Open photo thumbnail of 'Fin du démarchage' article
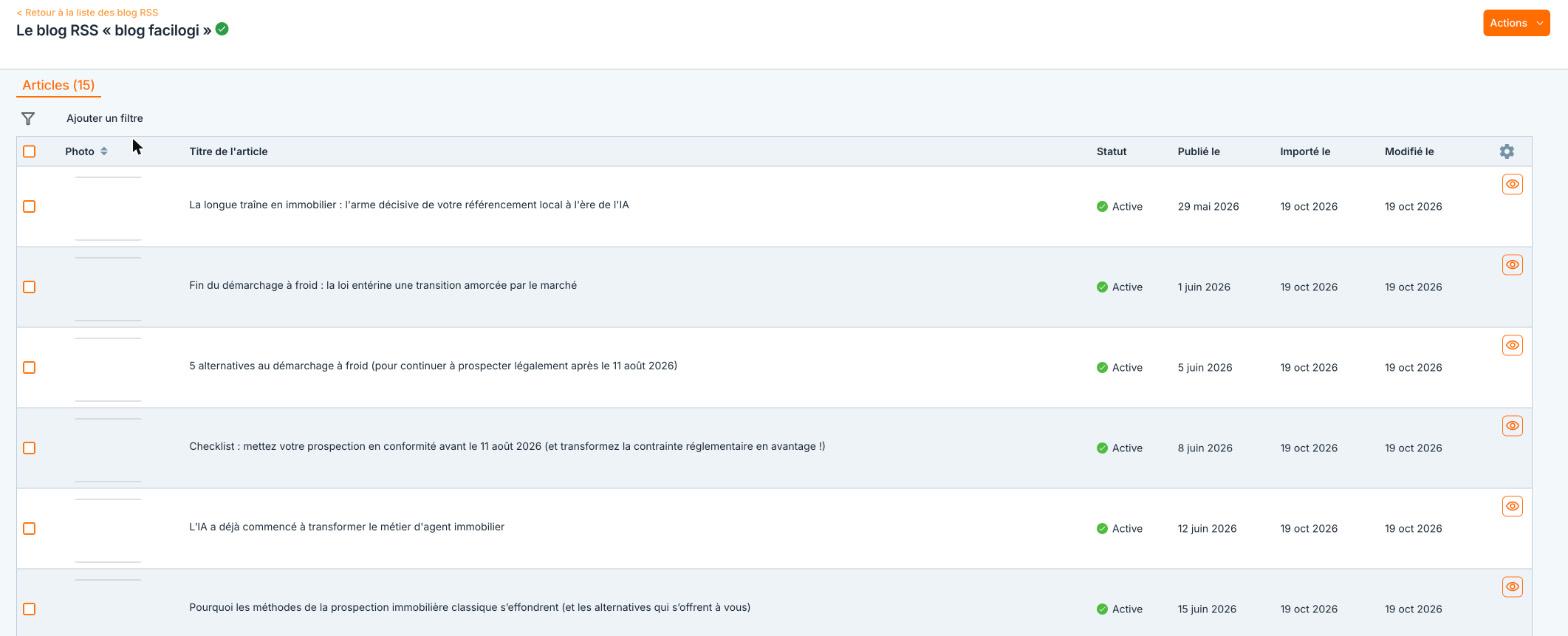The height and width of the screenshot is (636, 1568). 108,289
